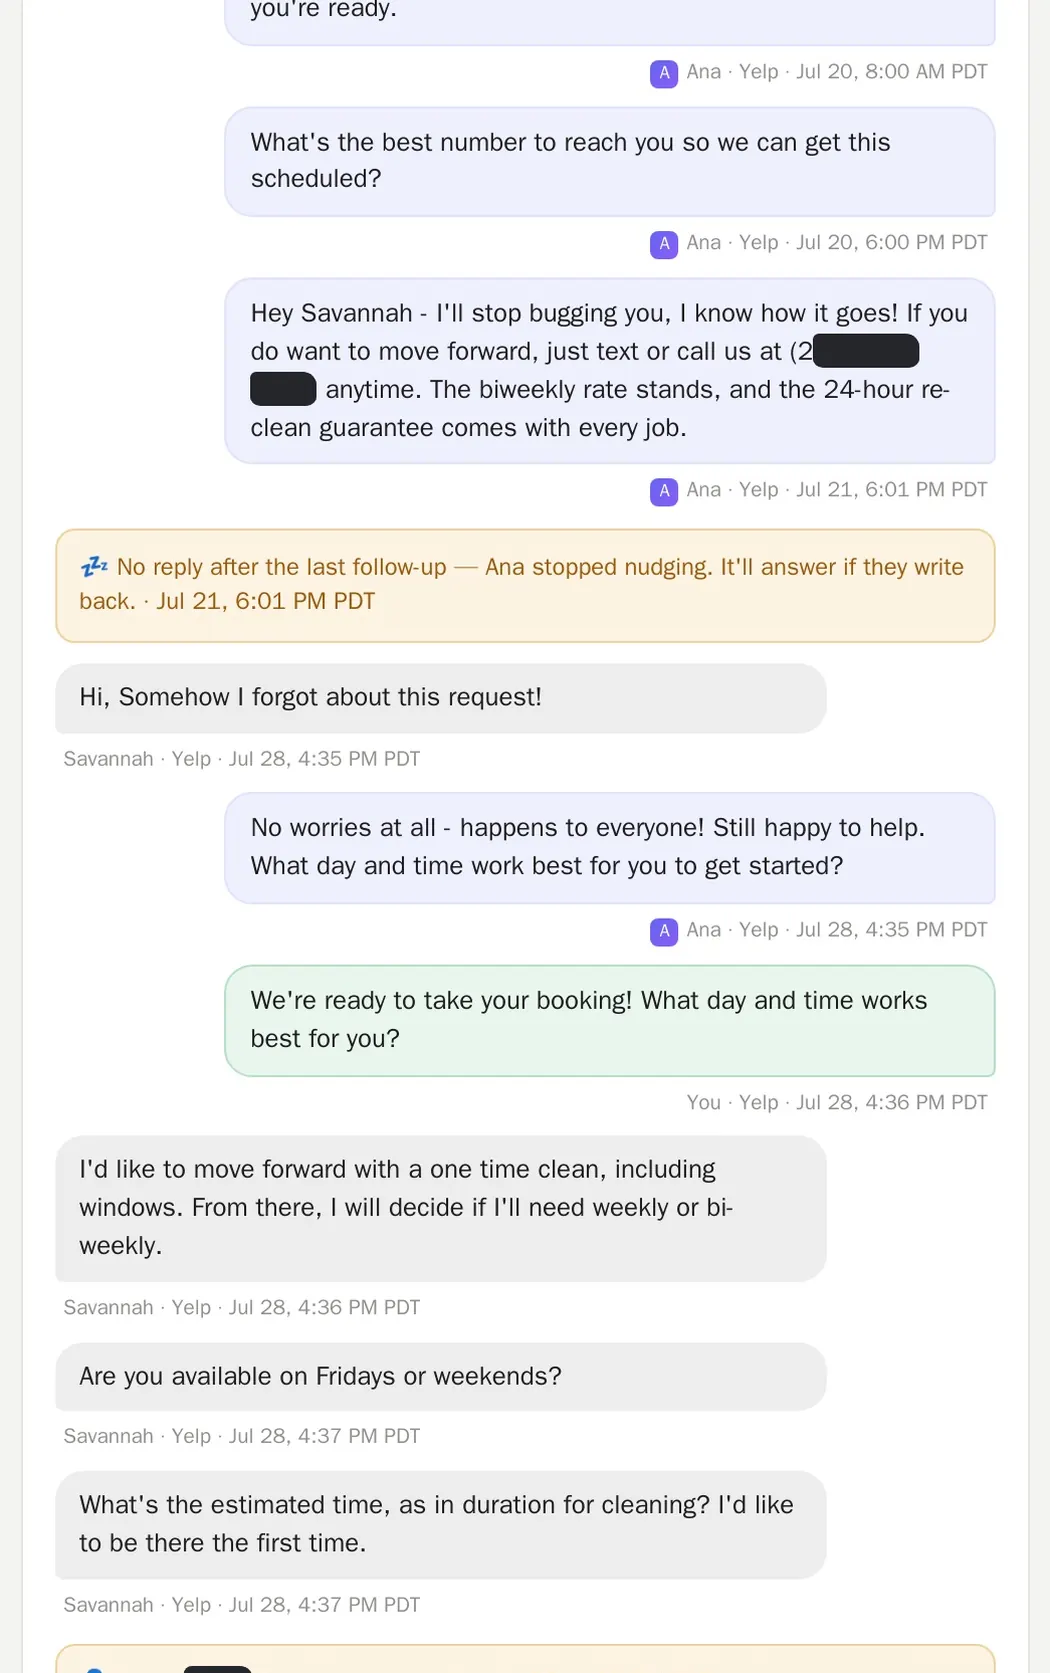Screen dimensions: 1050x1673
Task: Select the 'best number to reach you' message
Action: pos(610,161)
